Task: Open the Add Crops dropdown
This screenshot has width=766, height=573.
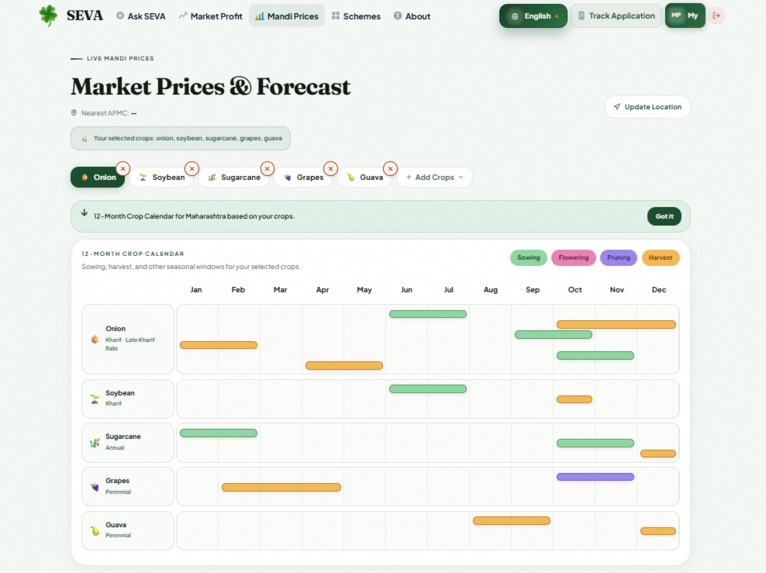Action: pyautogui.click(x=434, y=177)
